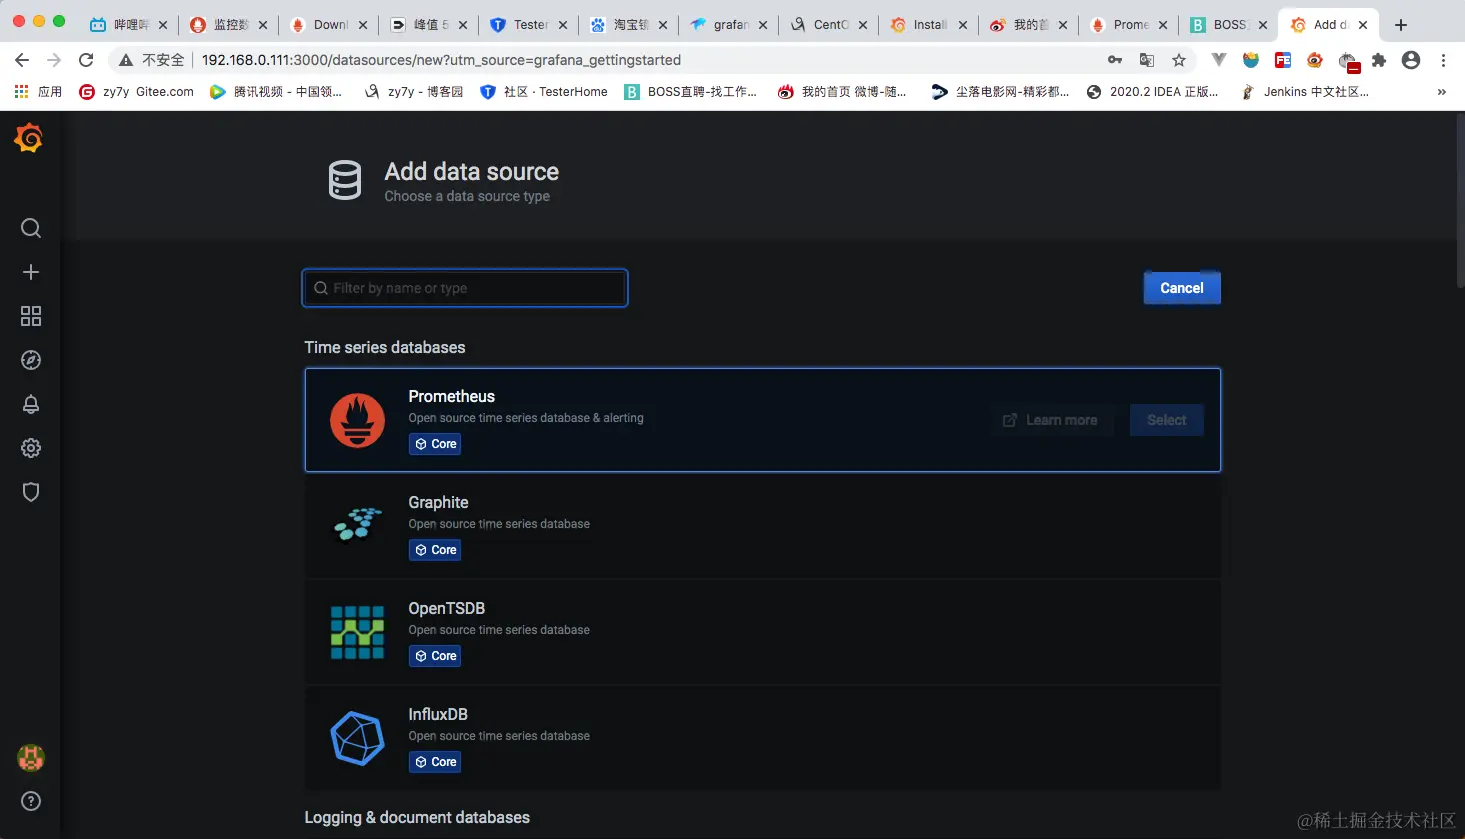
Task: Bookmark this page with star icon
Action: click(1179, 60)
